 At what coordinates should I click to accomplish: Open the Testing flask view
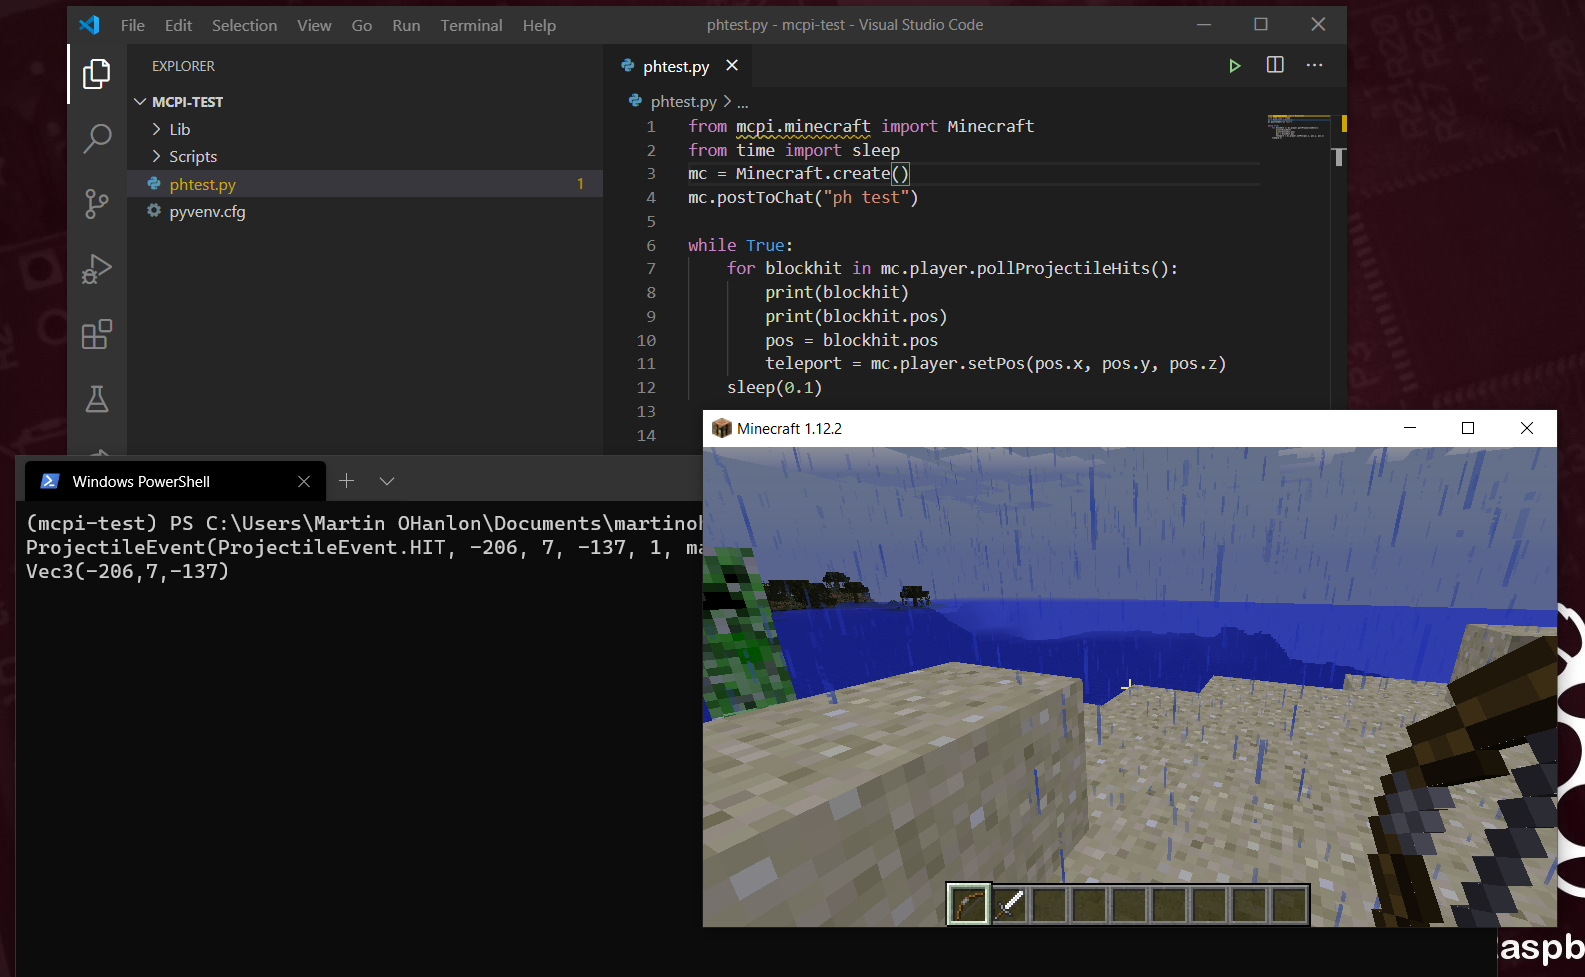tap(97, 399)
